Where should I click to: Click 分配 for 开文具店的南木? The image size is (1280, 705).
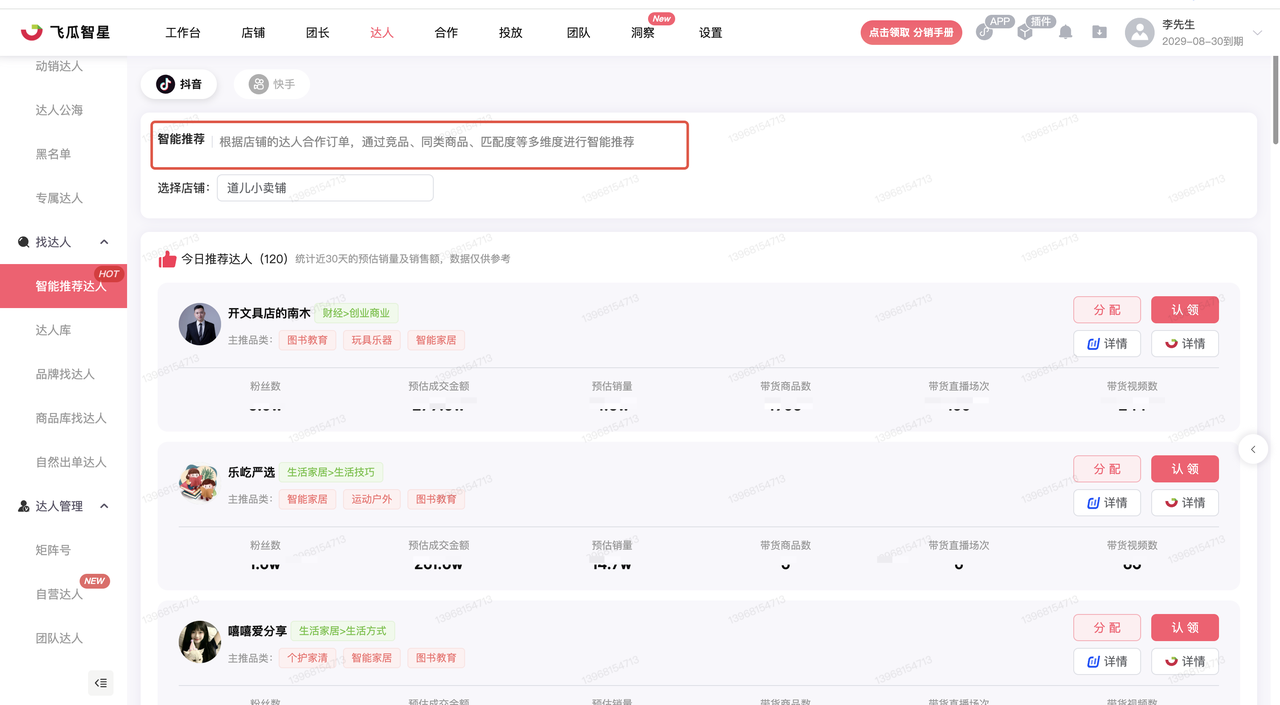(x=1107, y=310)
